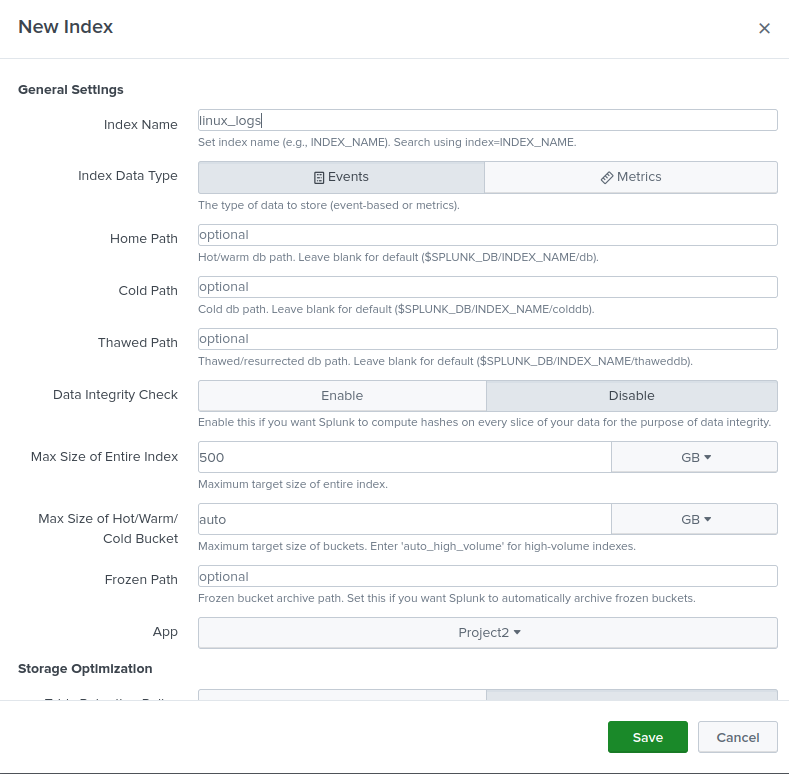Click the App label
The height and width of the screenshot is (774, 789).
tap(165, 632)
